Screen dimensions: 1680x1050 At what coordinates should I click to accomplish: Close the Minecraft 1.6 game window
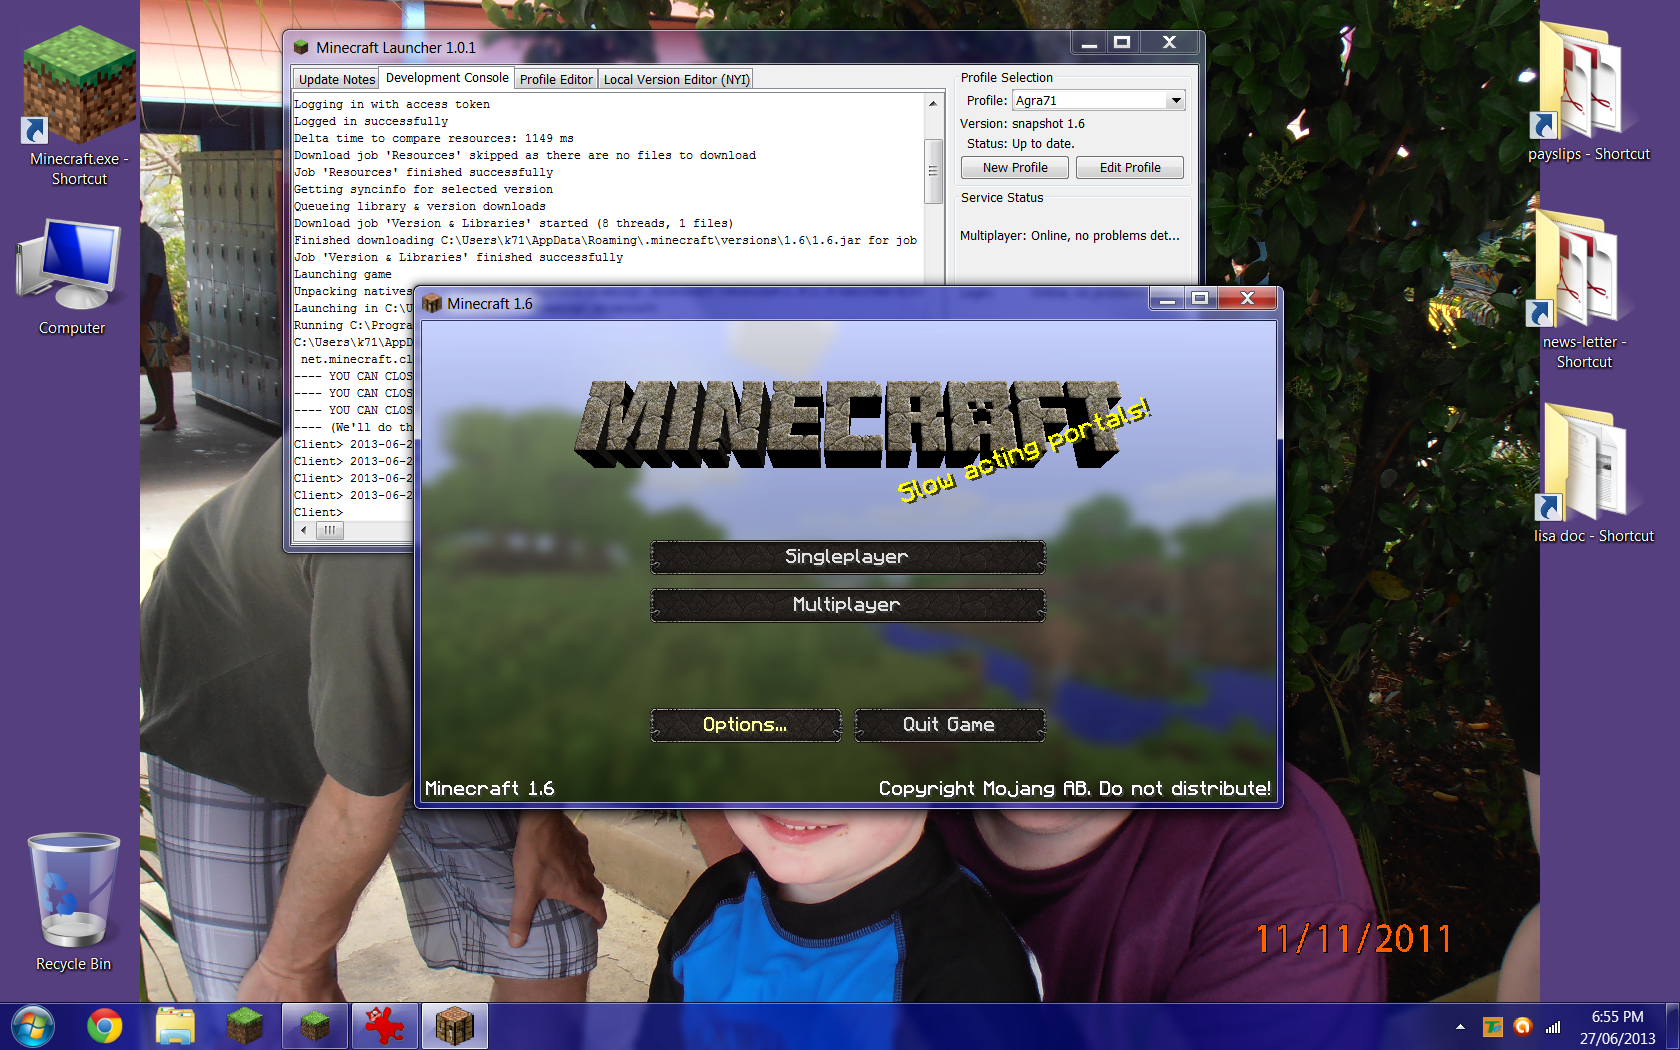pyautogui.click(x=1247, y=298)
